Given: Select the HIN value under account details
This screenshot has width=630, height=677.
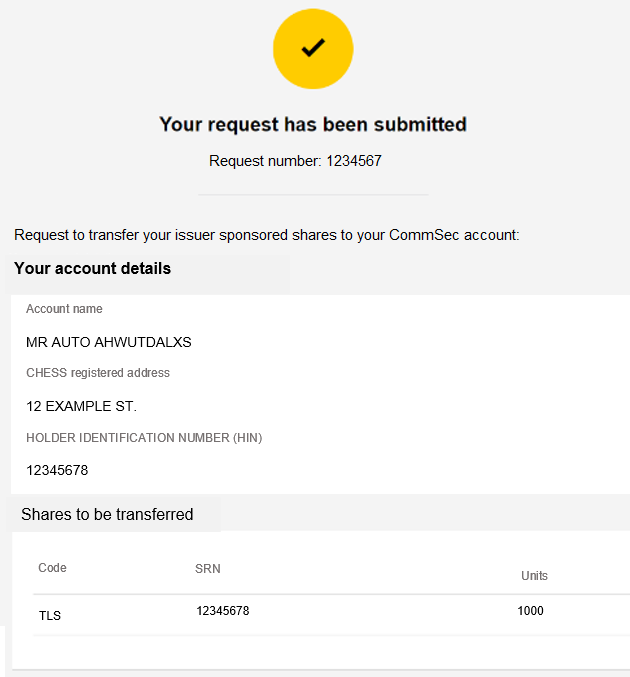Looking at the screenshot, I should click(x=57, y=470).
